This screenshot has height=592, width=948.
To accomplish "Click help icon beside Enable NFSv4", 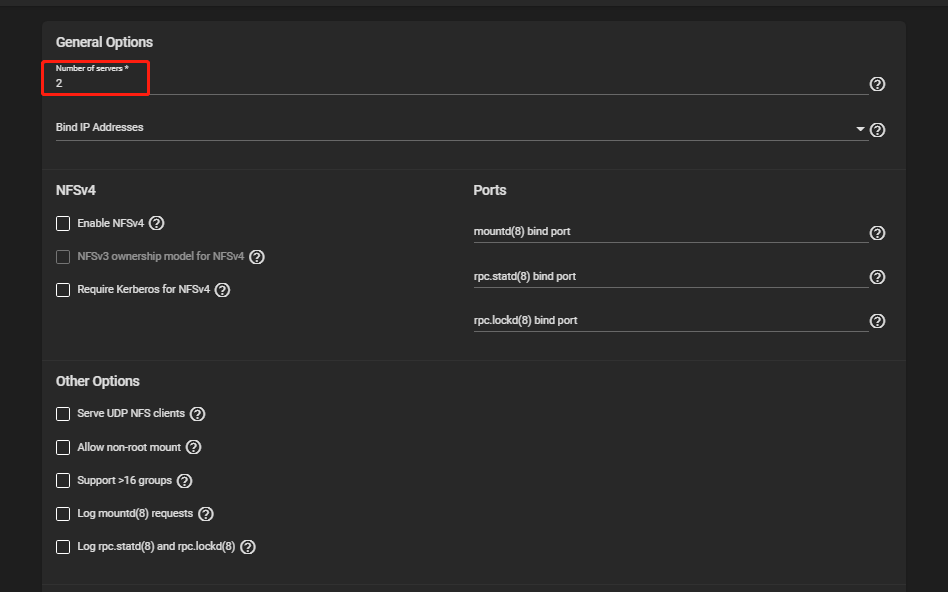I will (157, 224).
